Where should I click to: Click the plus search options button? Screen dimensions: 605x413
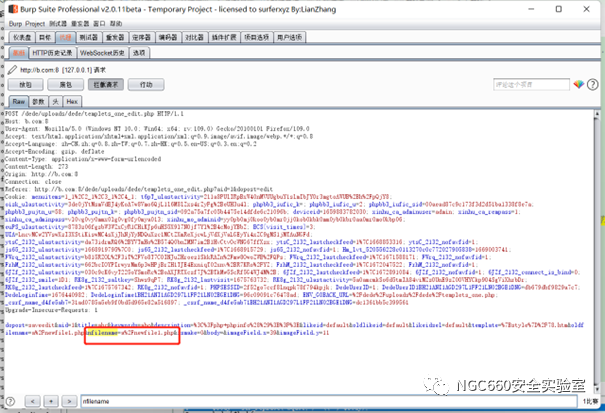(x=51, y=401)
